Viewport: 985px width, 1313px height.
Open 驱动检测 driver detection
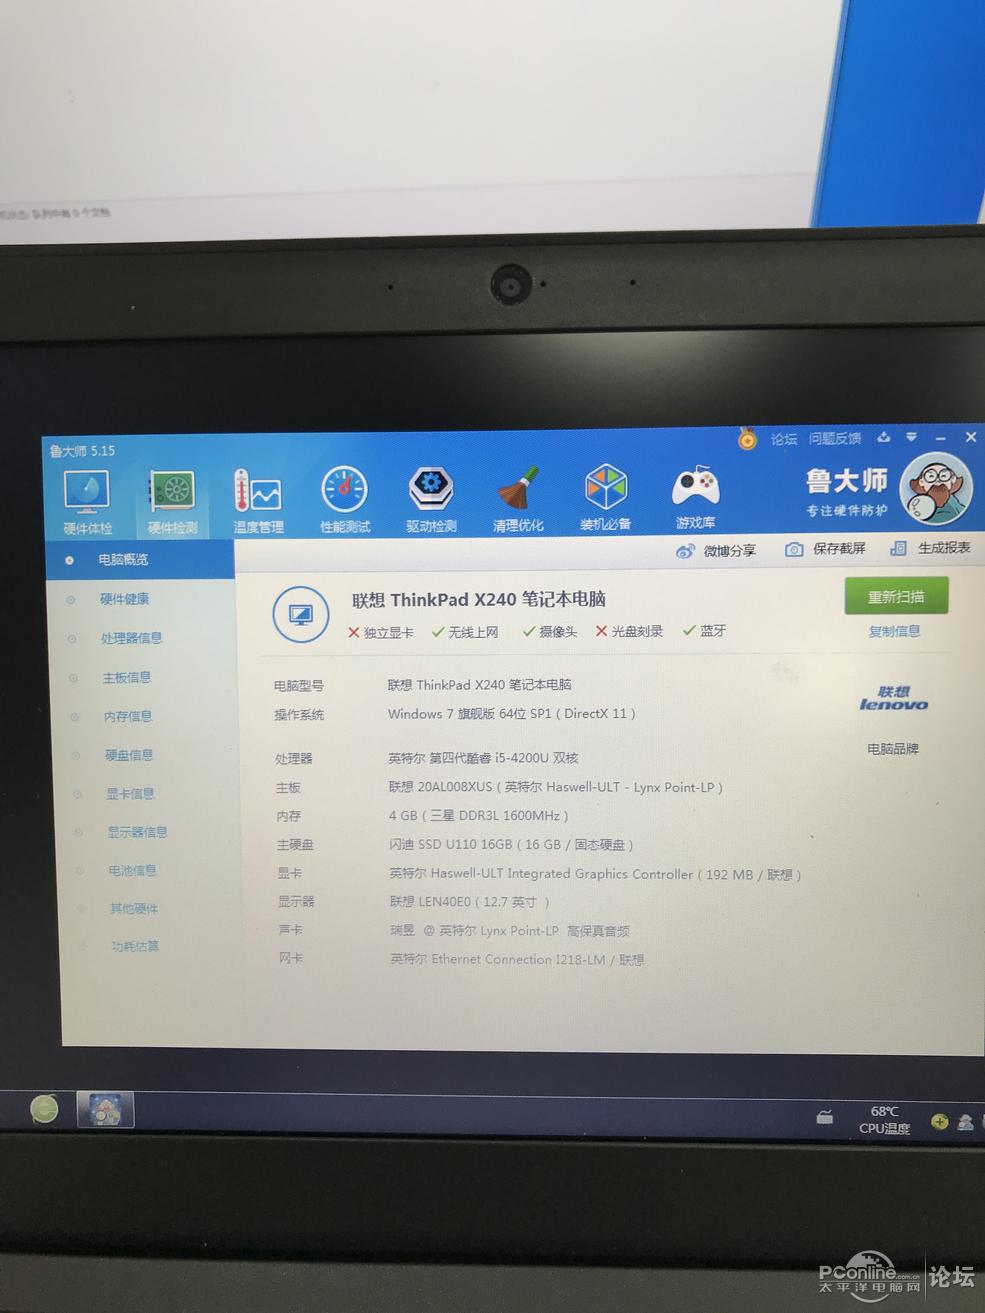(431, 499)
